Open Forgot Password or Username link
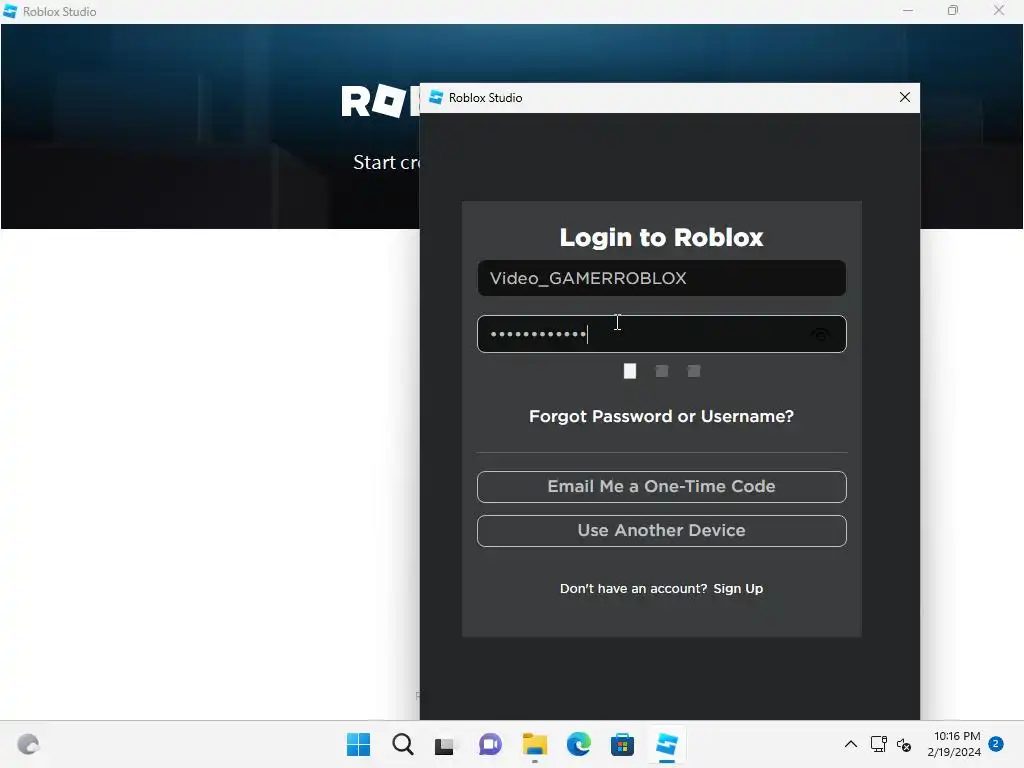The width and height of the screenshot is (1024, 768). click(x=662, y=416)
